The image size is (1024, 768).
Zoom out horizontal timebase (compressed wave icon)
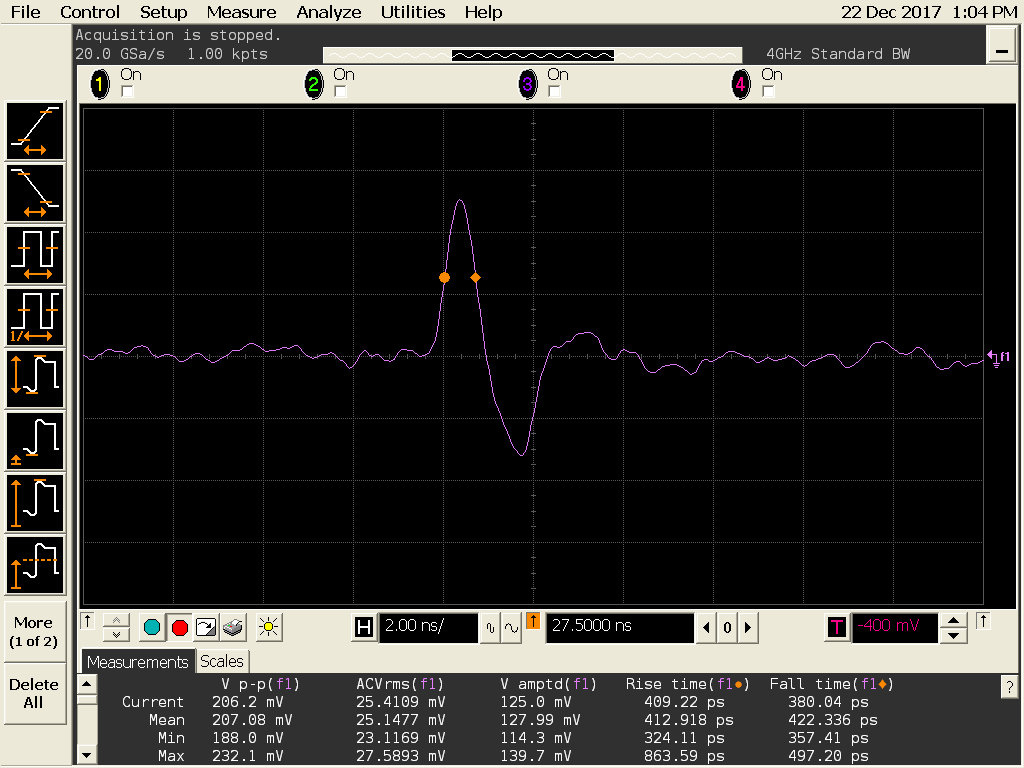490,628
